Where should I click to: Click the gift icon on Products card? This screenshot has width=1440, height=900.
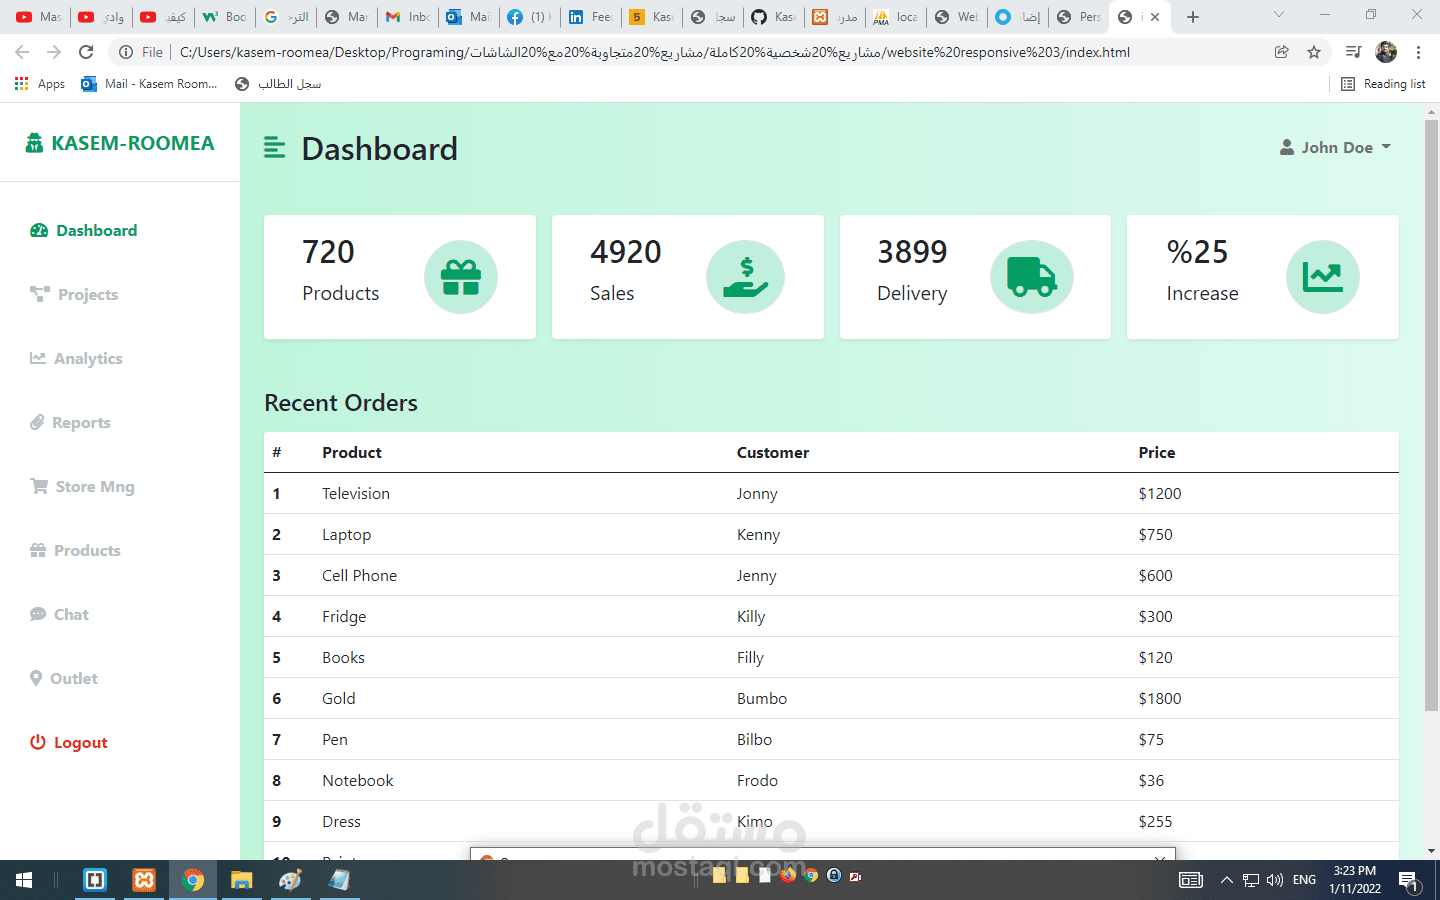[x=461, y=277]
